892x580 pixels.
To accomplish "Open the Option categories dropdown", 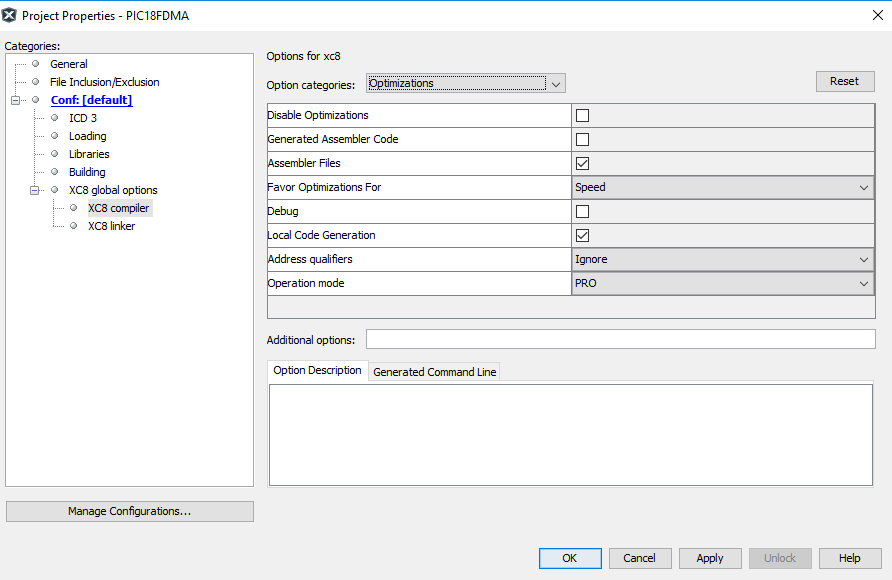I will click(x=466, y=84).
